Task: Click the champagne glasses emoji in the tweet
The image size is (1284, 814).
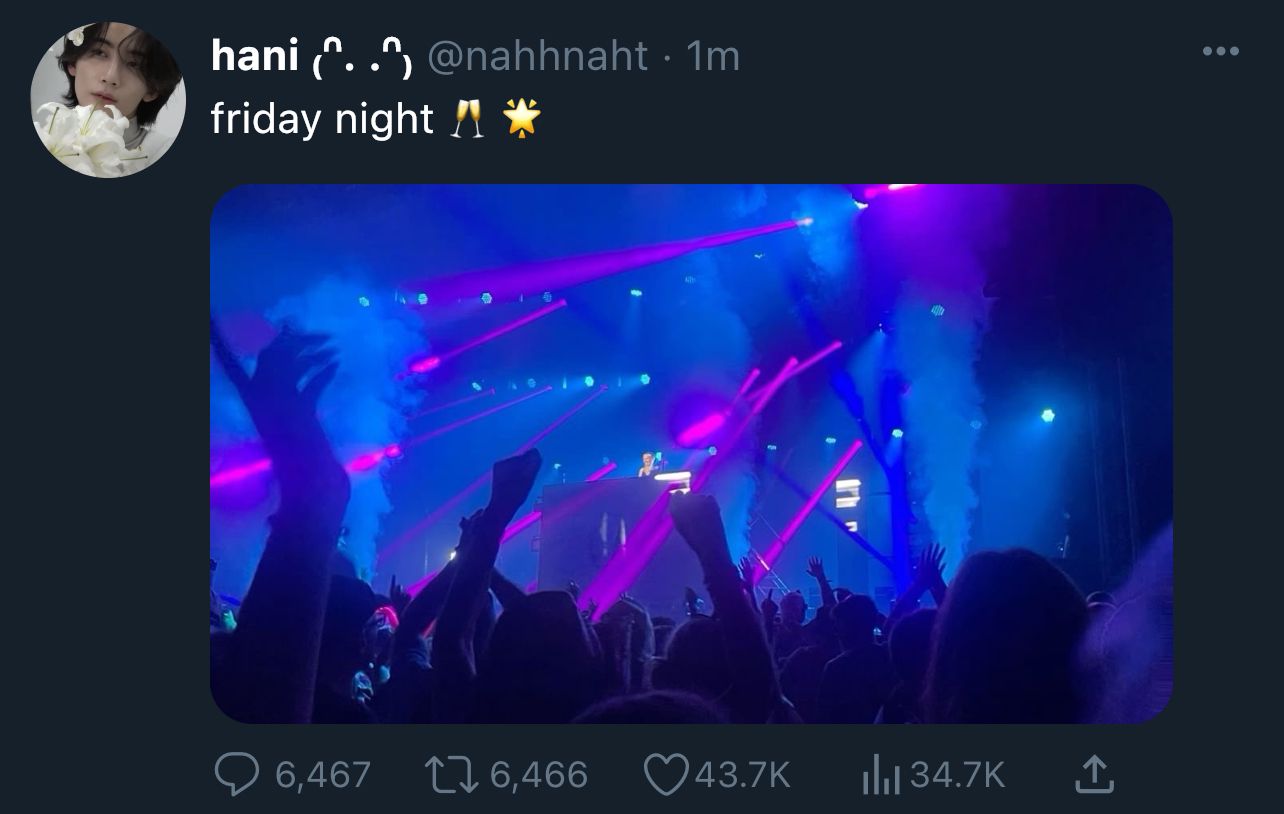Action: pos(467,120)
